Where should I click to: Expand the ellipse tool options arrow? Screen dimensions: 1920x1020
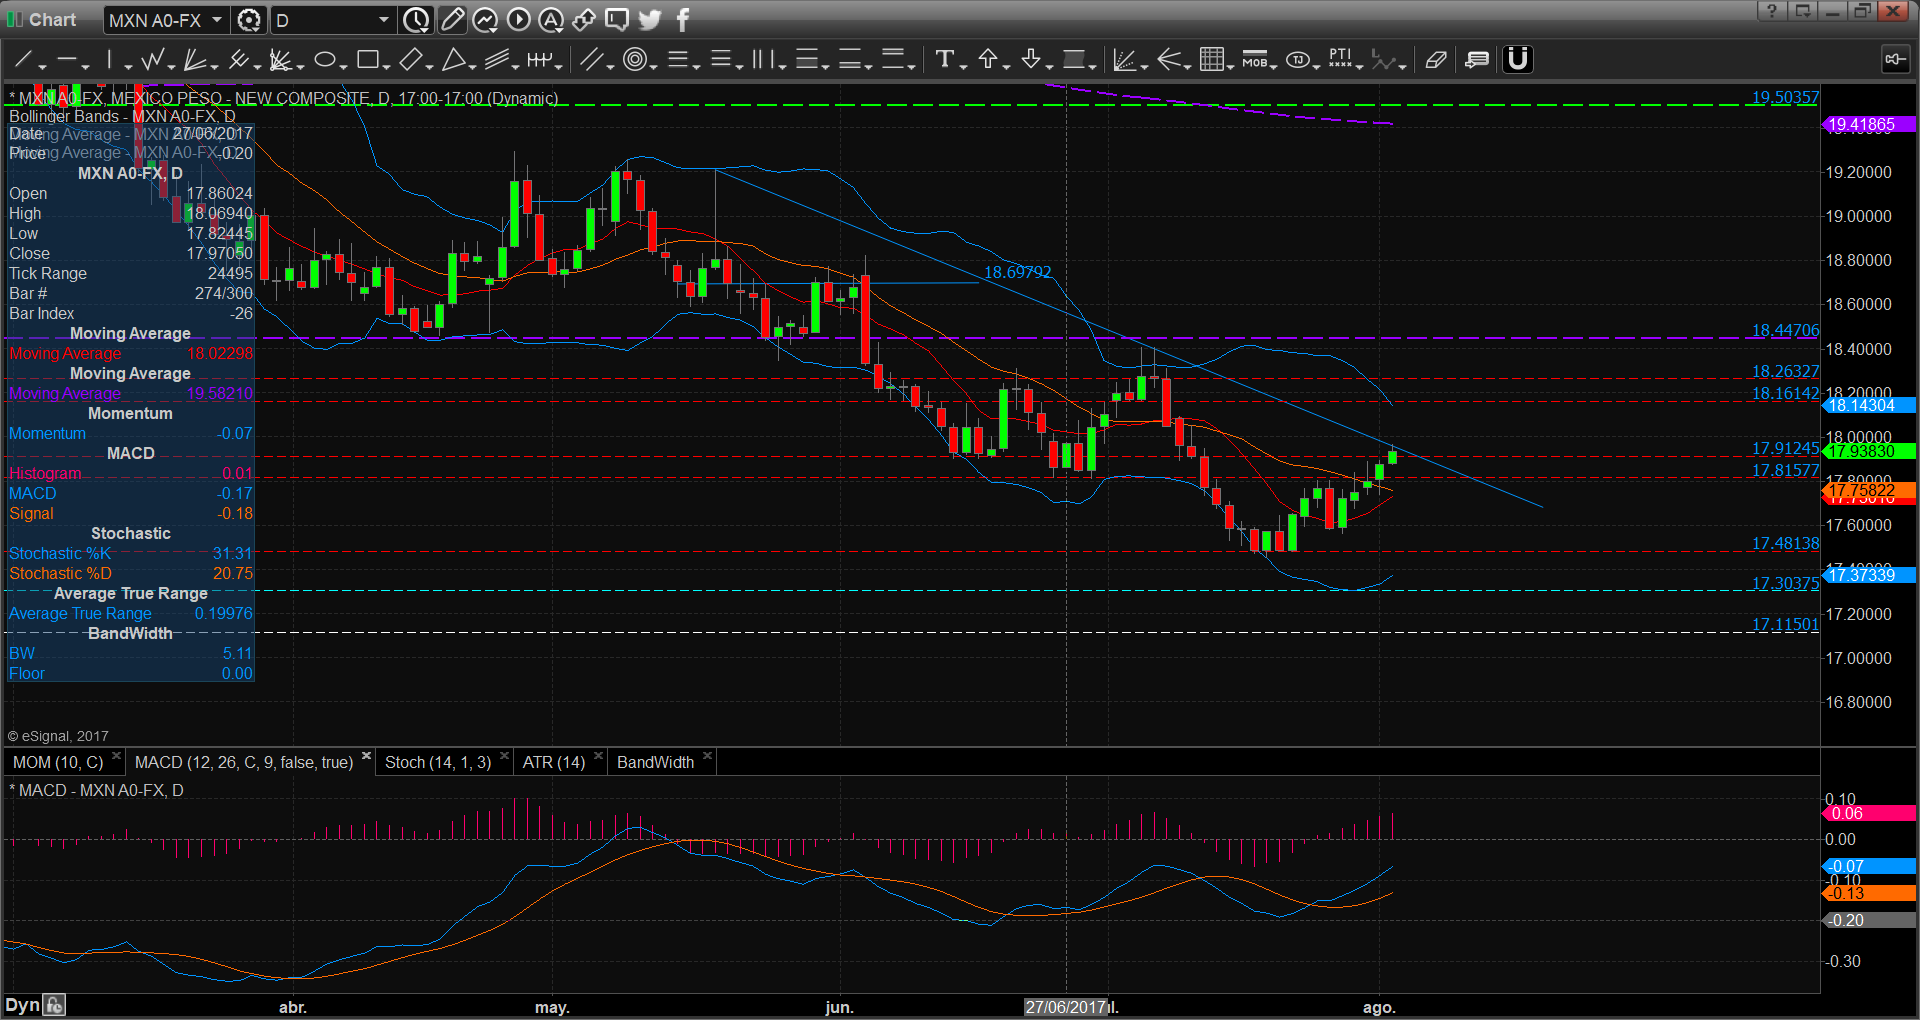pyautogui.click(x=343, y=66)
